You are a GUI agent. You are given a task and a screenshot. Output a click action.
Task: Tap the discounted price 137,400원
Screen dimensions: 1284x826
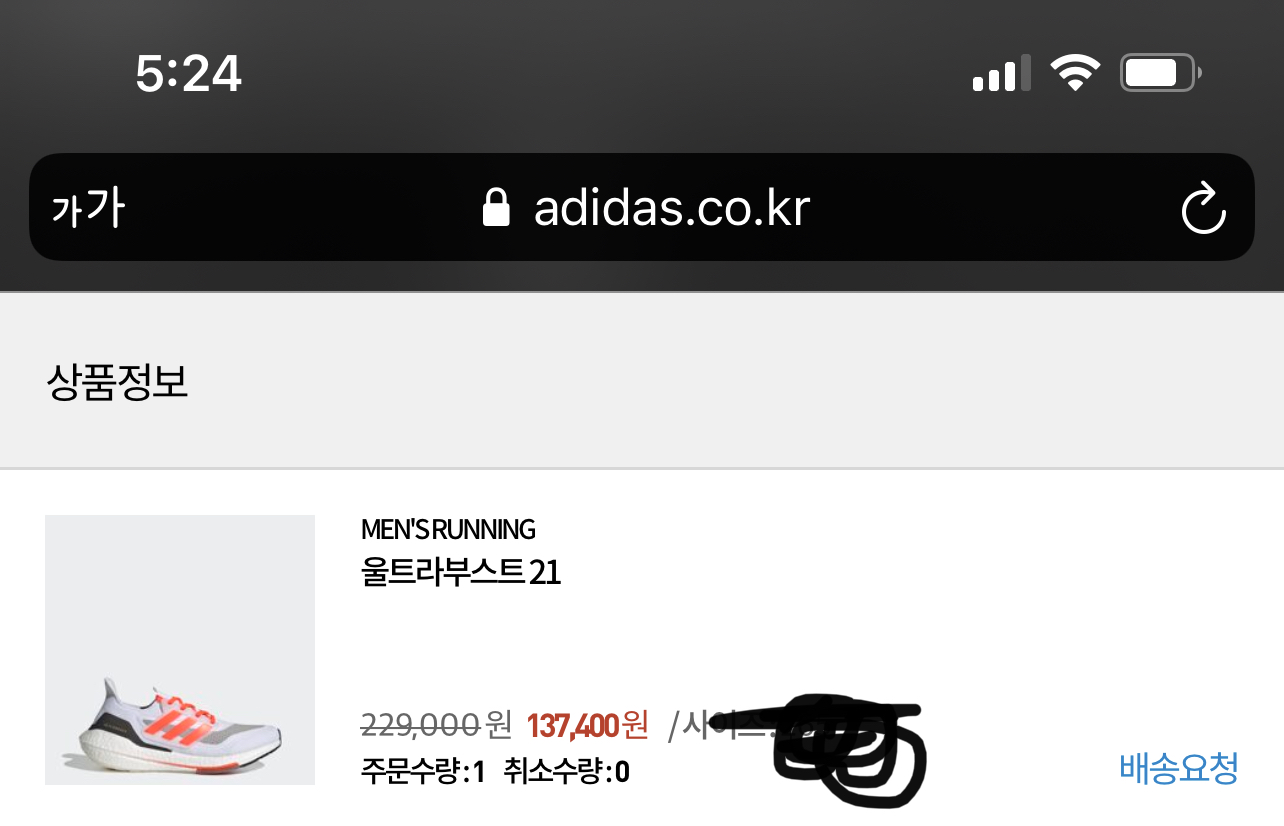click(x=587, y=723)
